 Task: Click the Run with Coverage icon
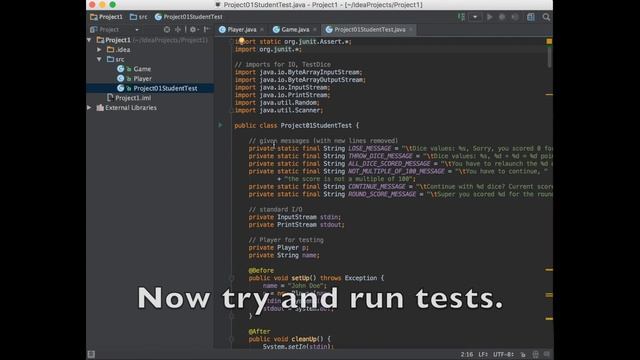coord(515,17)
